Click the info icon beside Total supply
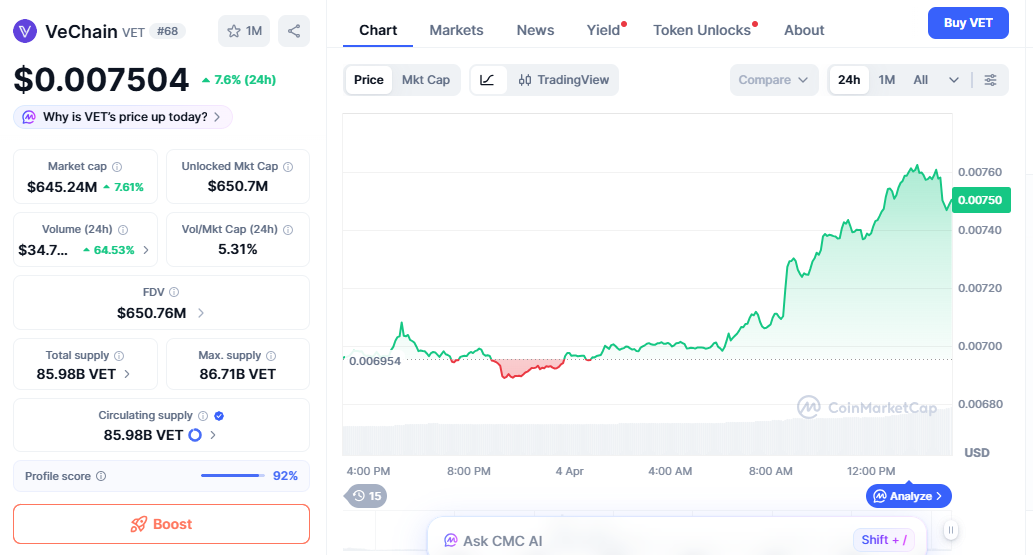Screen dimensions: 1033x555 [x=119, y=356]
